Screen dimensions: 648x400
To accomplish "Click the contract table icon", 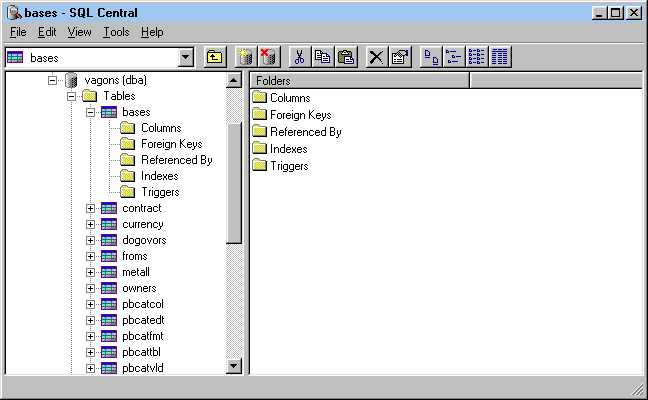I will [109, 208].
